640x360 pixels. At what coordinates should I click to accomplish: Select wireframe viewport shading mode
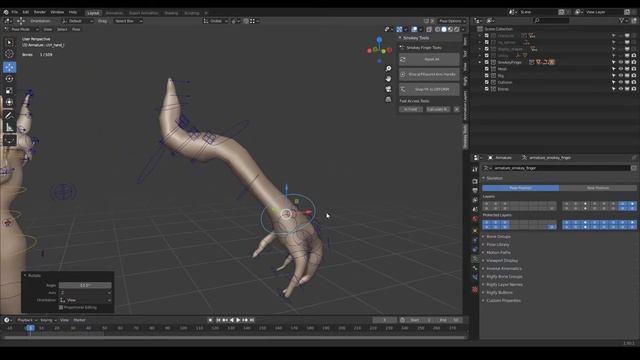click(x=437, y=29)
